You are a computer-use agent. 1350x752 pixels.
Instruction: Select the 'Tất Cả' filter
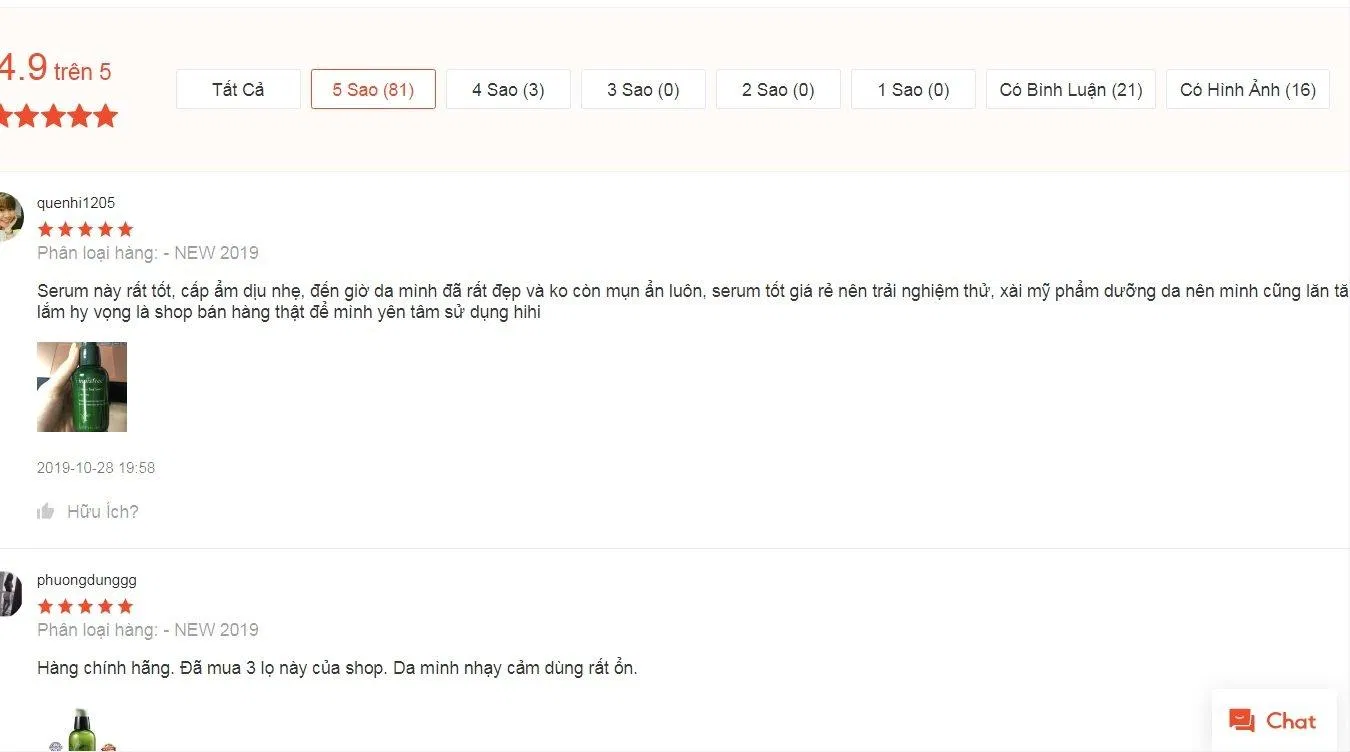[x=238, y=89]
